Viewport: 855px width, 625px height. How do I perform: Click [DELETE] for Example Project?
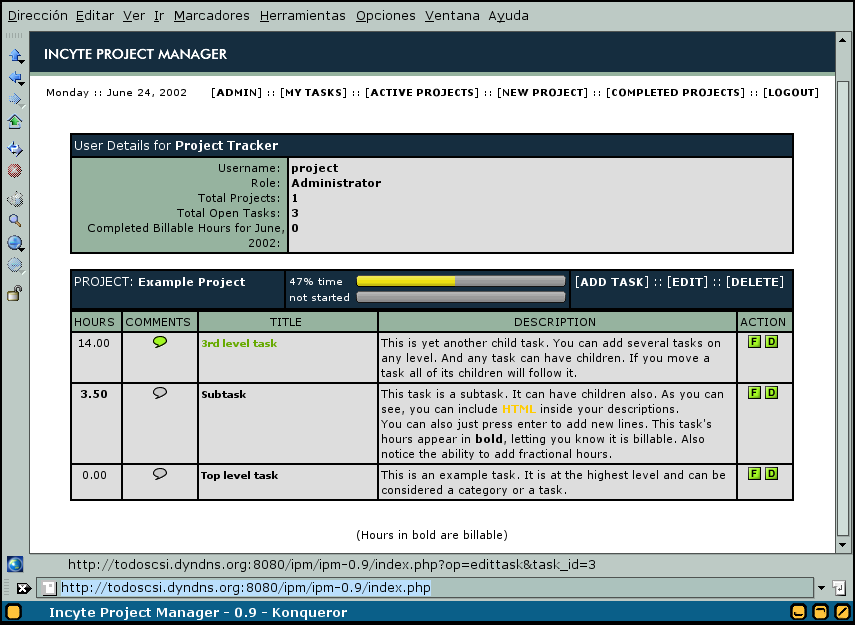755,282
